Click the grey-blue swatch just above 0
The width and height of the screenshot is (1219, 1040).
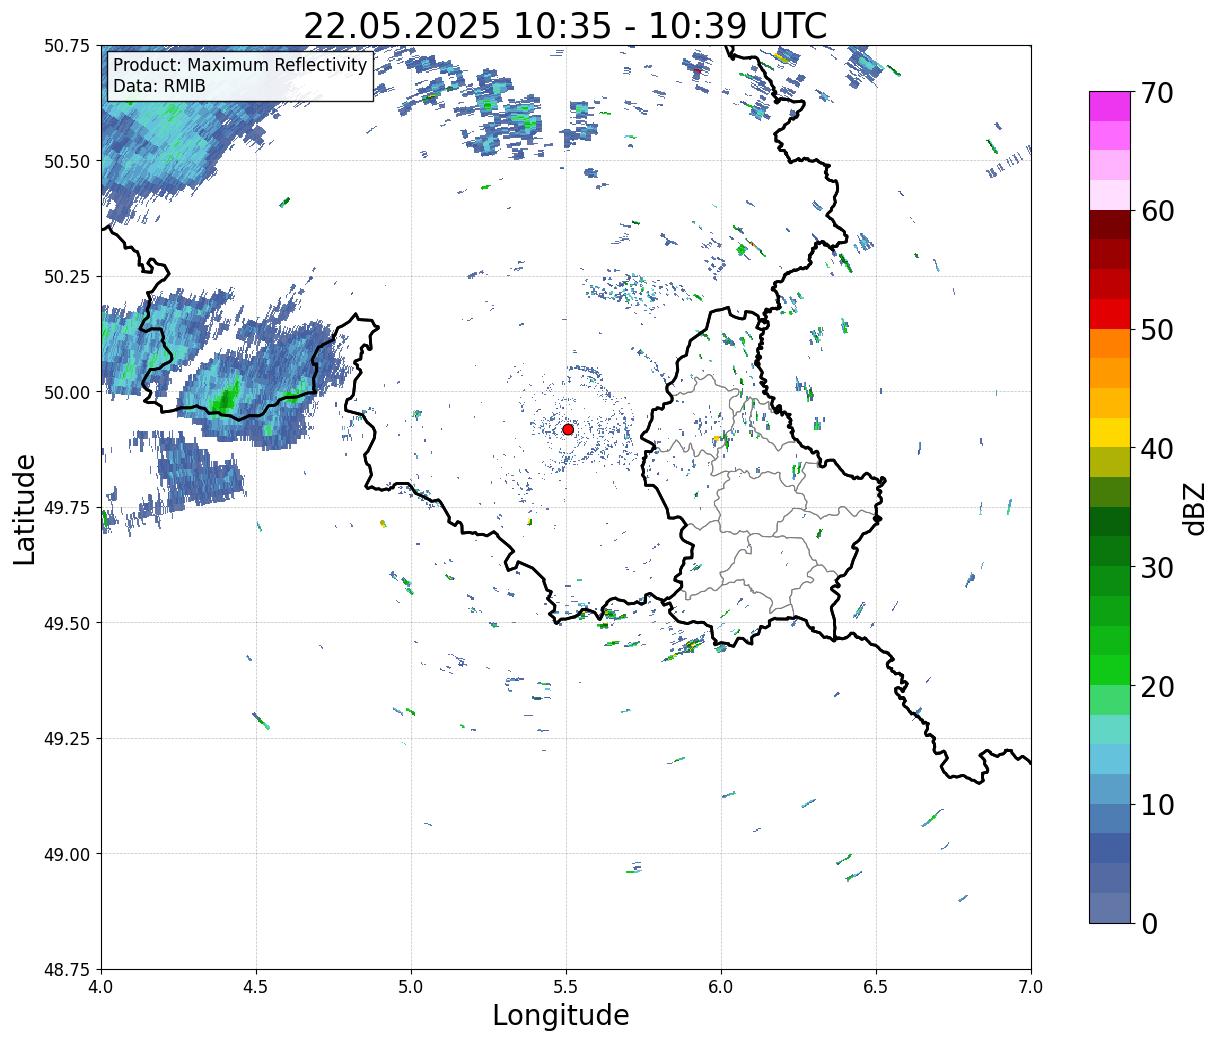(1110, 907)
